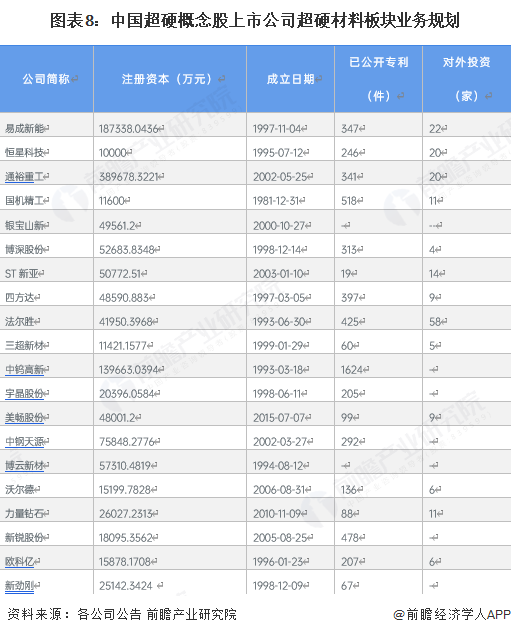Click the 对外投资（家） header
Screen dimensions: 511x635
point(466,79)
